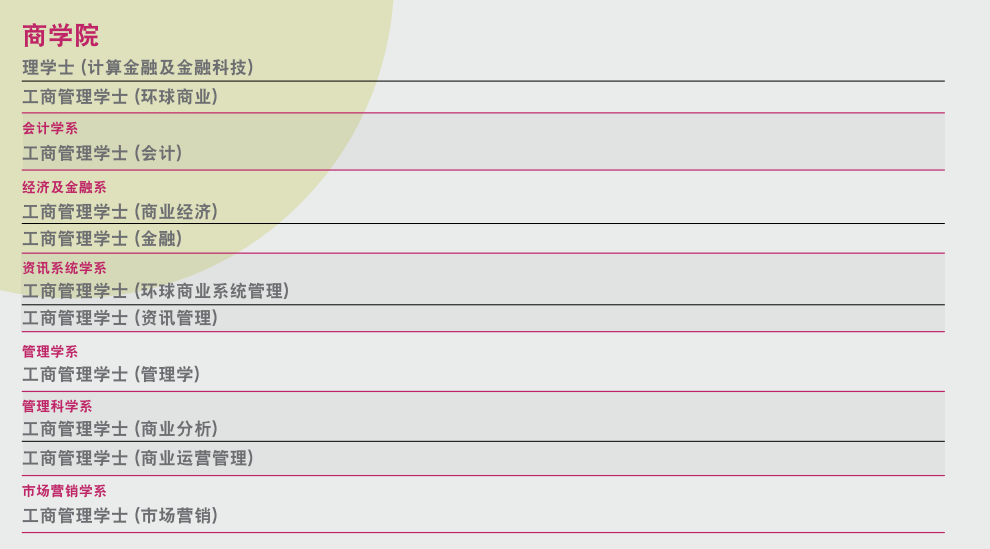Click the 会计学系 department heading

tap(50, 128)
